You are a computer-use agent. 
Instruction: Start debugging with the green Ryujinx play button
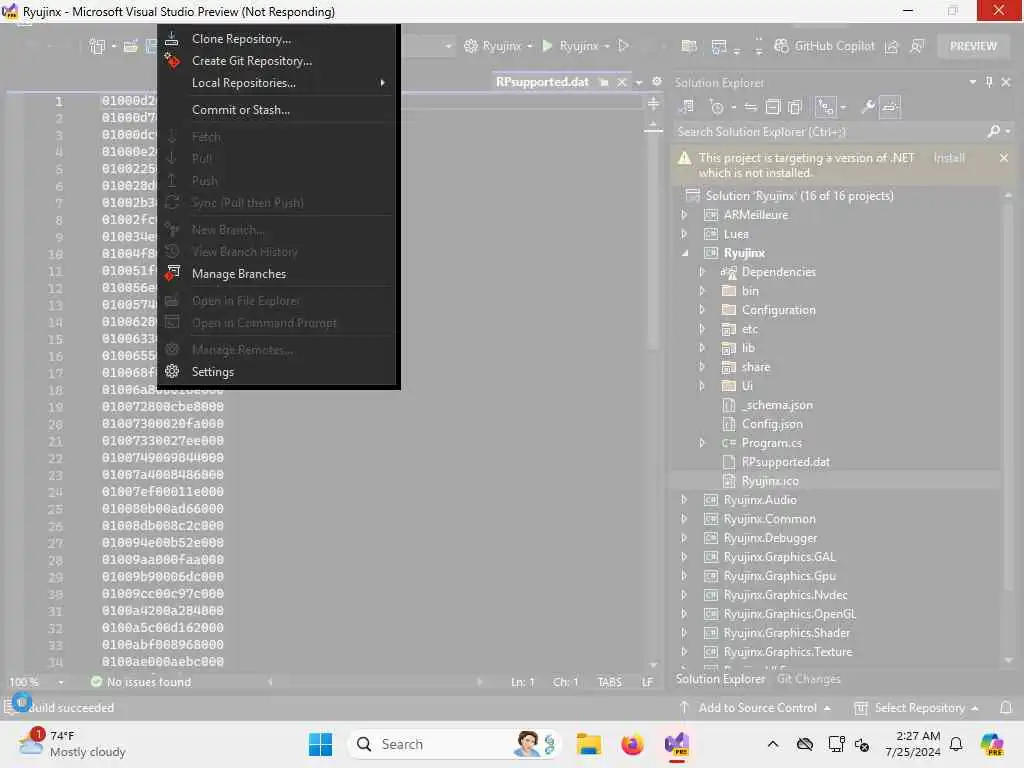pyautogui.click(x=548, y=46)
